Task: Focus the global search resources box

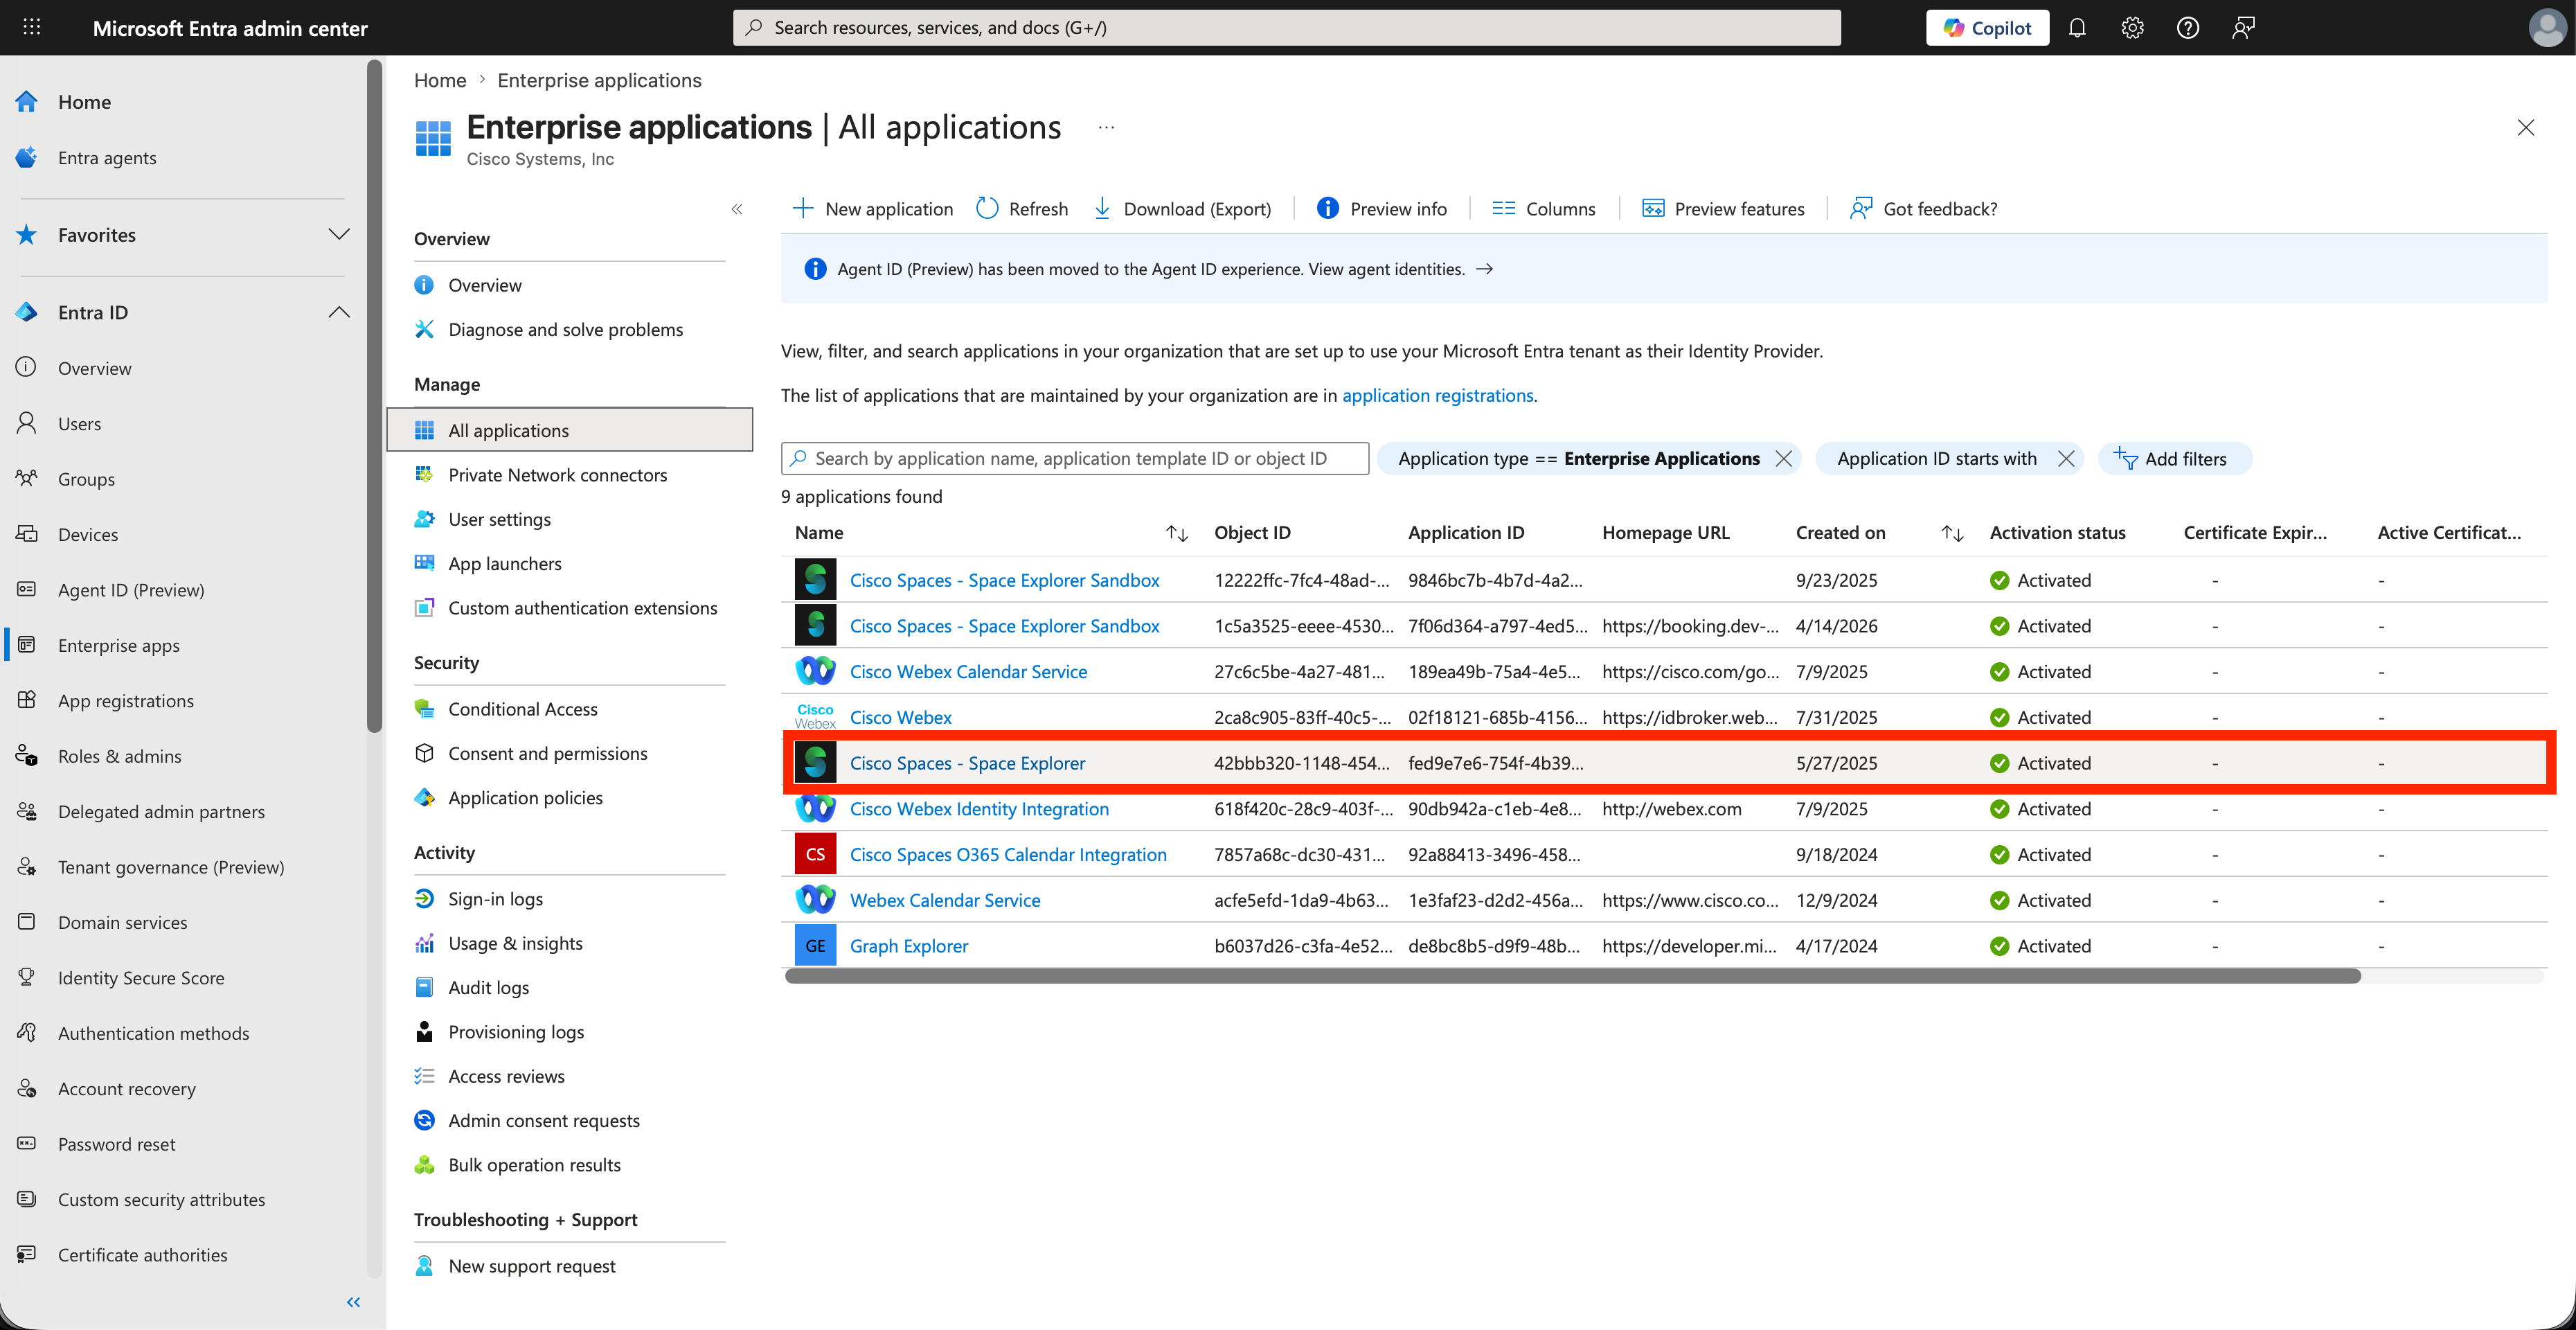Action: [x=1286, y=27]
